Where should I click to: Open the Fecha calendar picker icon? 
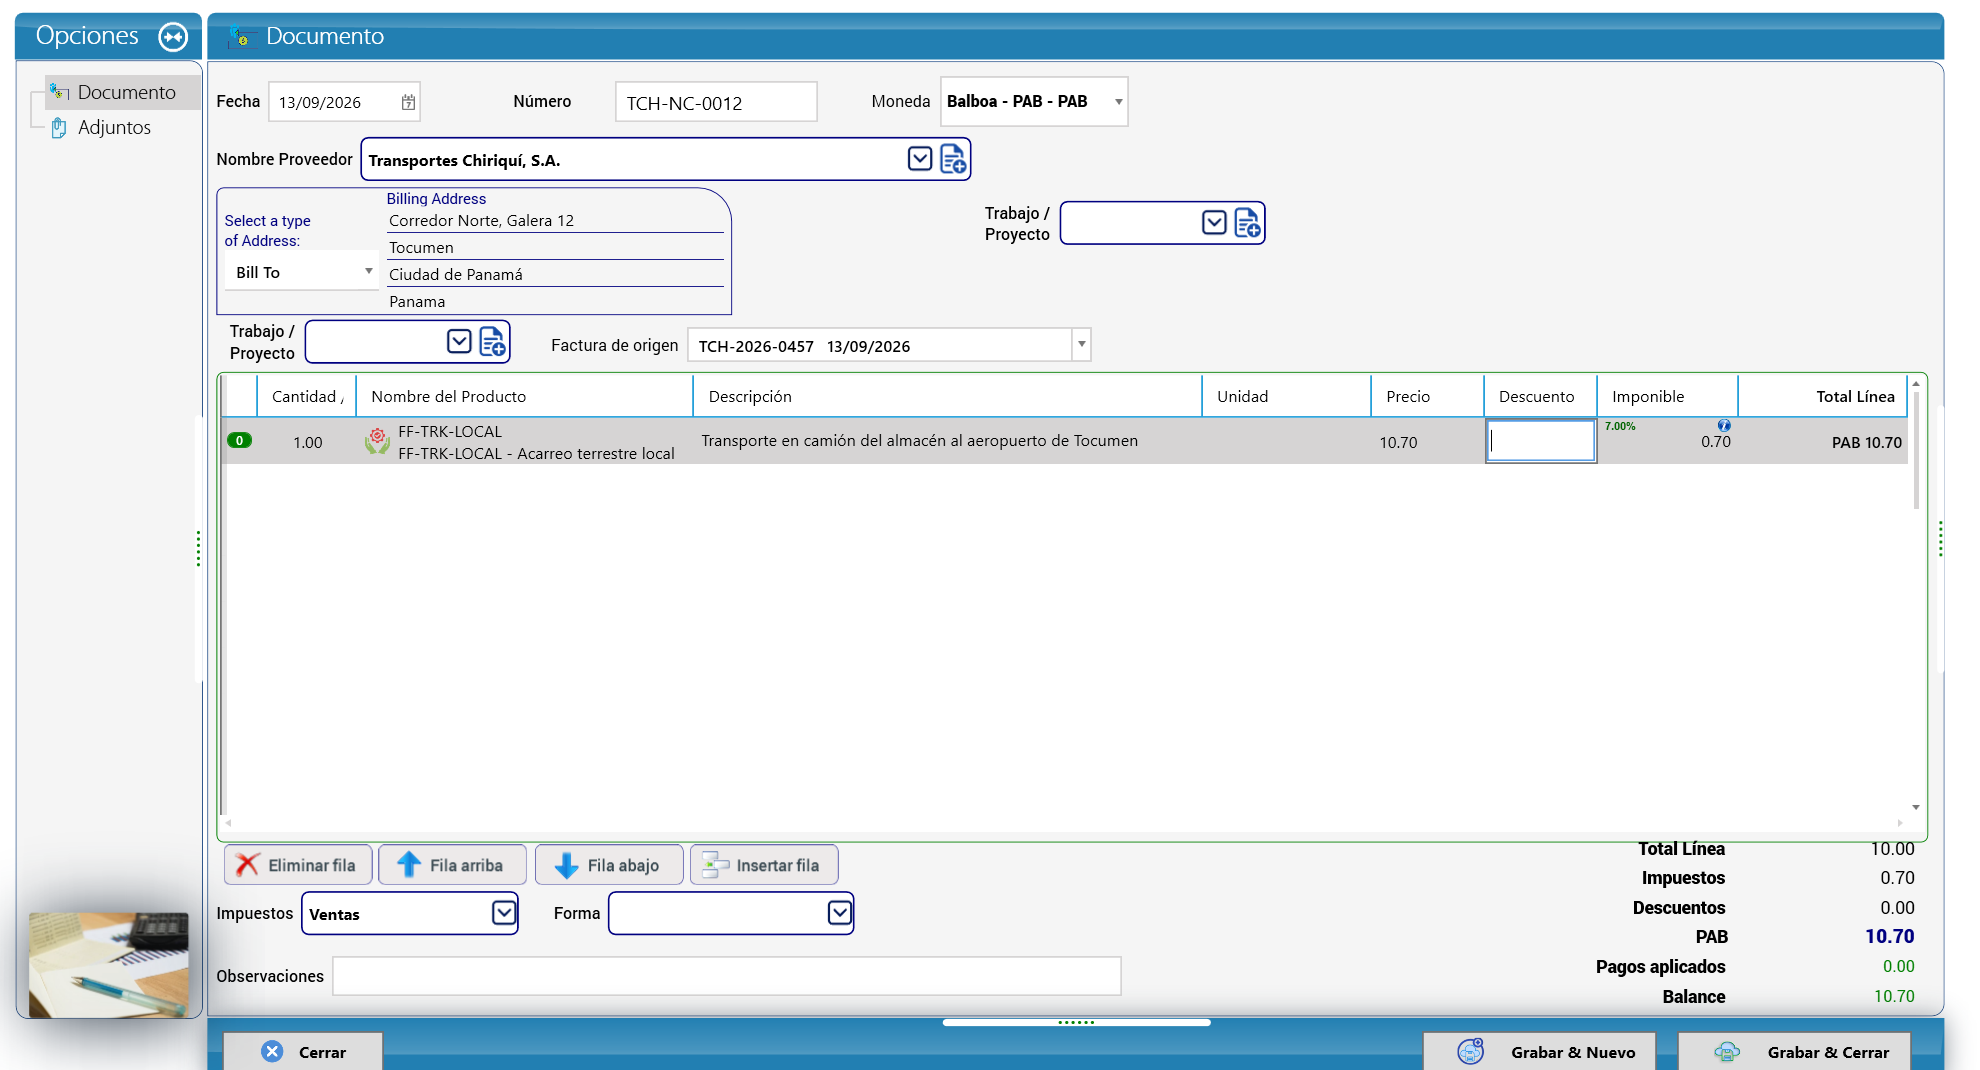[408, 102]
